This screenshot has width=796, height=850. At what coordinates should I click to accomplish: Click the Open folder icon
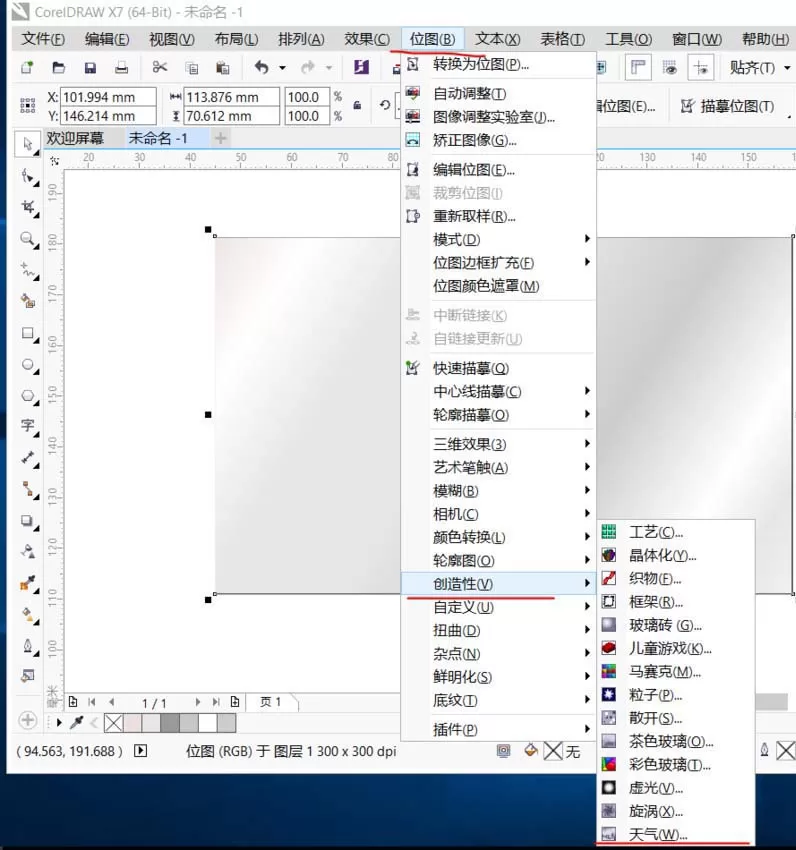(x=59, y=67)
